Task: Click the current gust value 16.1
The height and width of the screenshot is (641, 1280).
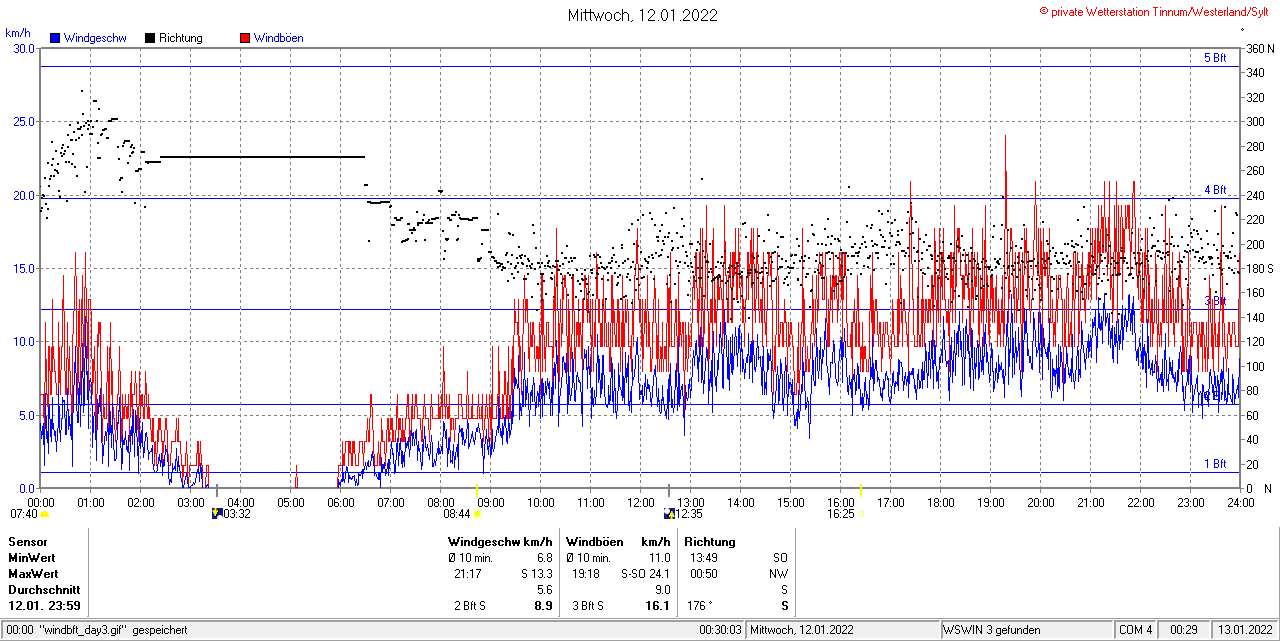Action: 658,606
